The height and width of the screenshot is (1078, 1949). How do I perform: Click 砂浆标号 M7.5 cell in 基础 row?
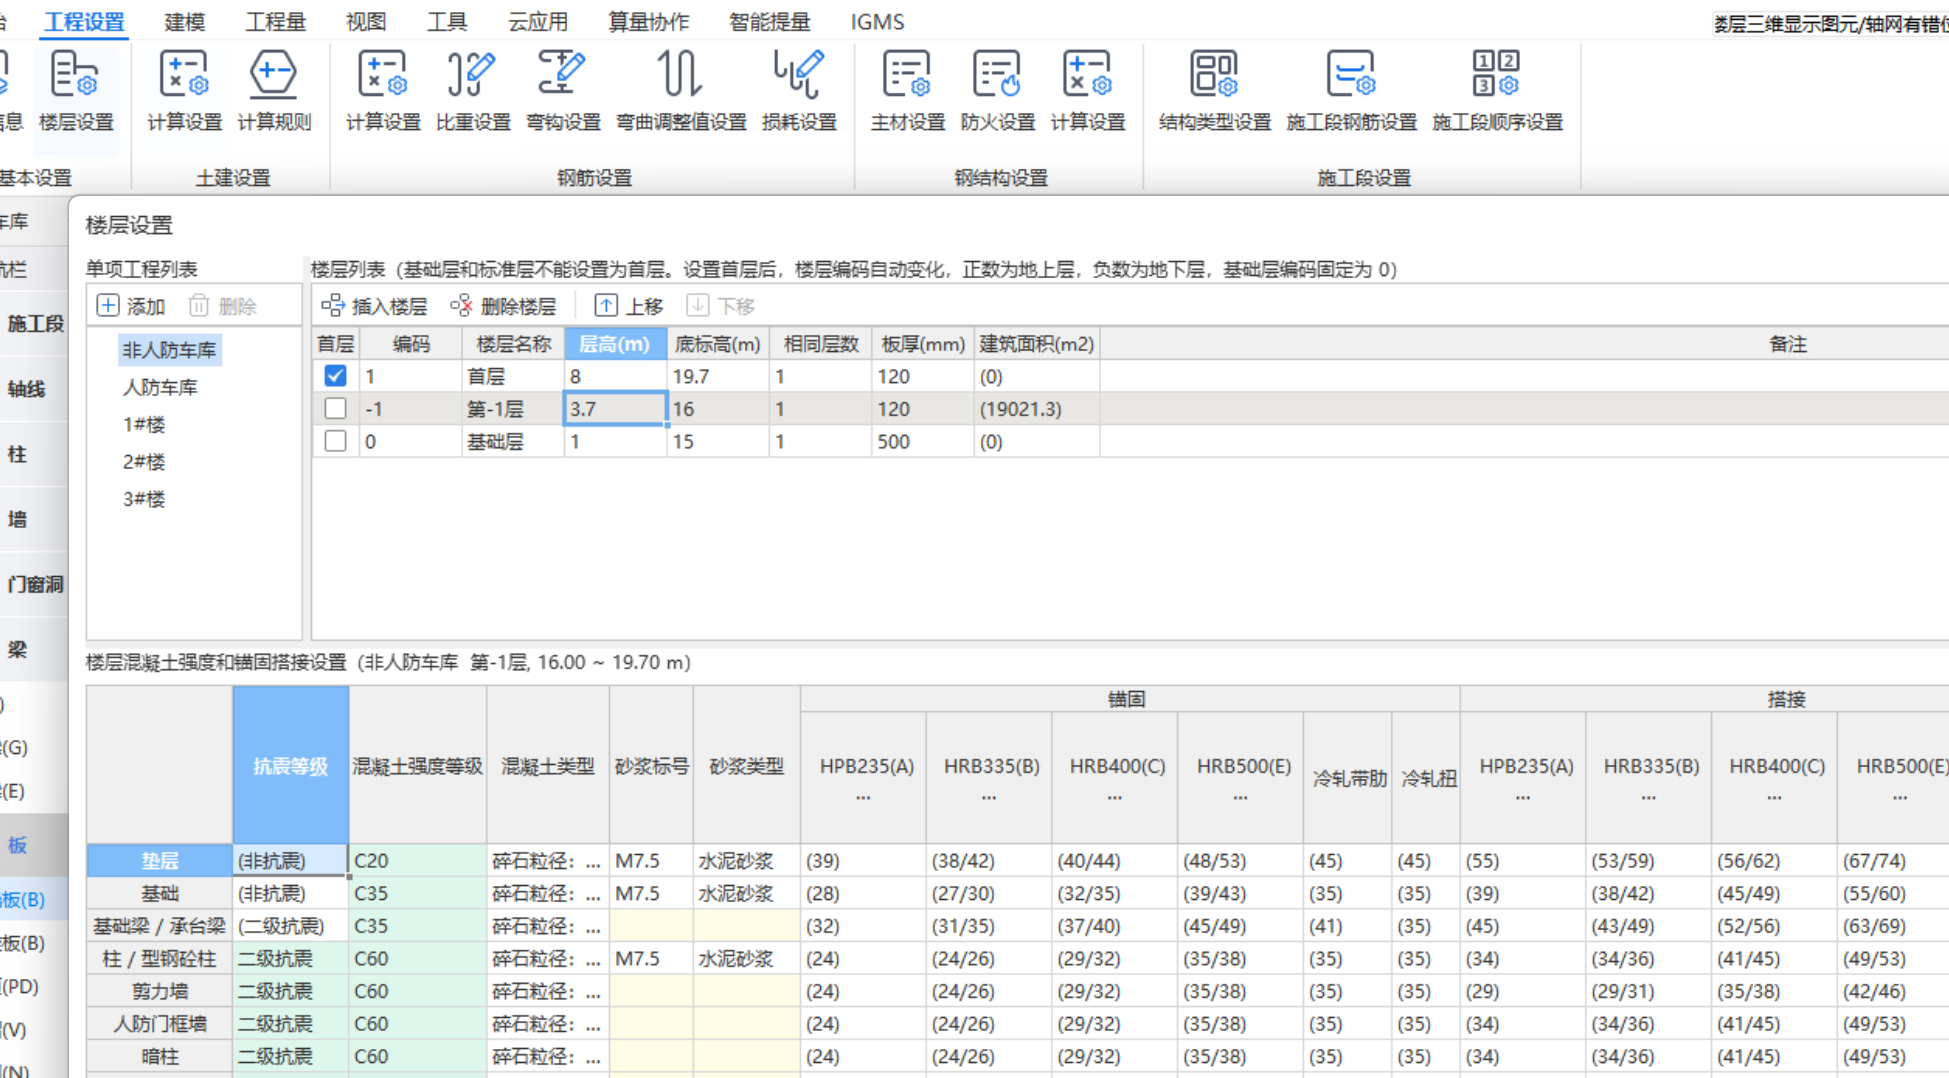tap(650, 893)
